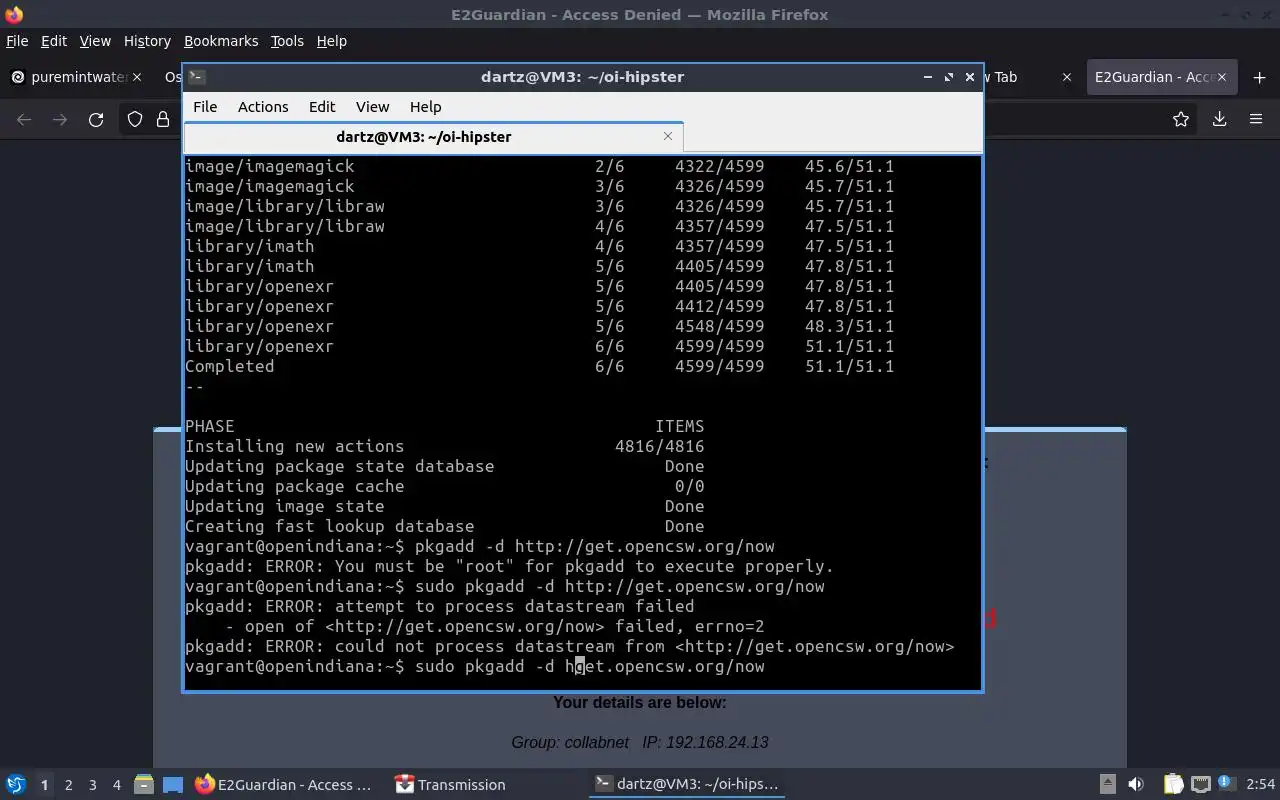Click the tracking protection shield icon
Screen dimensions: 1280x800
pos(135,120)
